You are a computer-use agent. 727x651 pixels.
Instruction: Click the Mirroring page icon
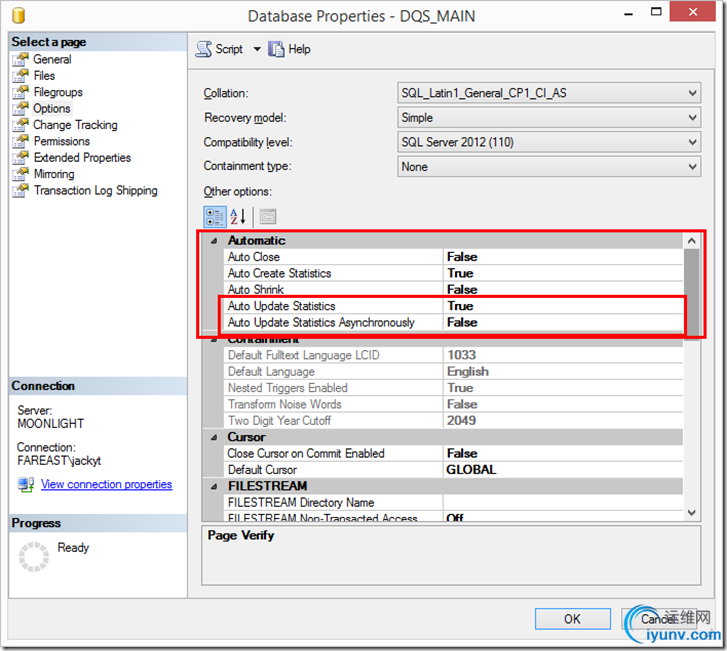[x=20, y=174]
